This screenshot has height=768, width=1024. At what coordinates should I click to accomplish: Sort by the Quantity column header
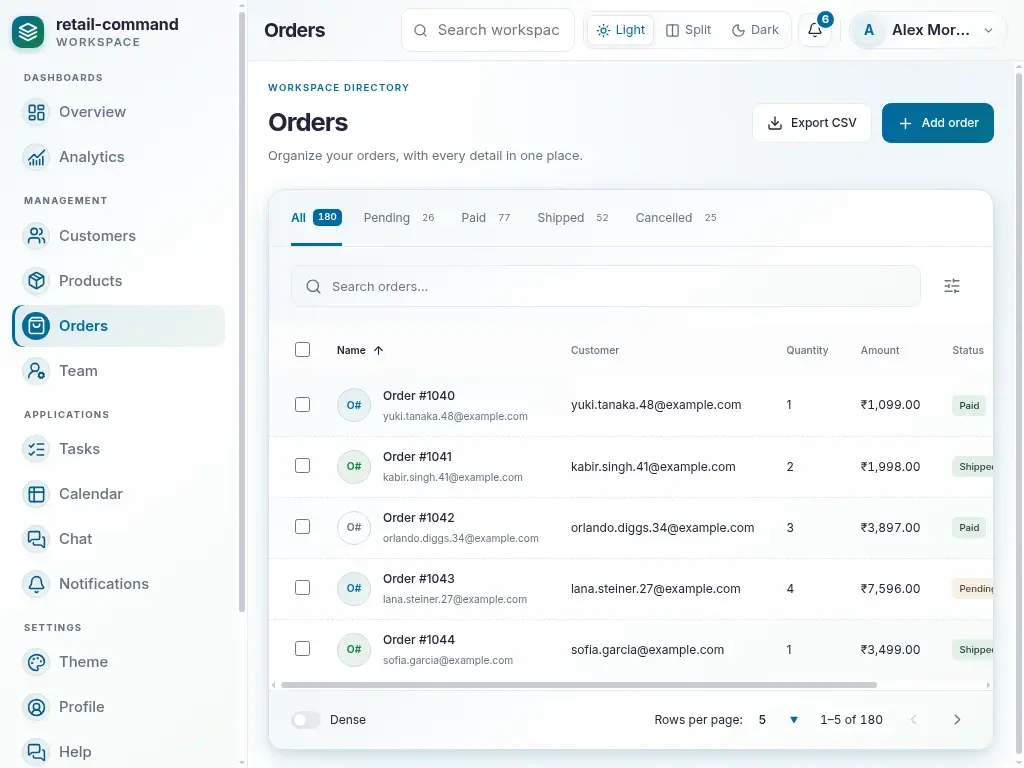(x=807, y=351)
